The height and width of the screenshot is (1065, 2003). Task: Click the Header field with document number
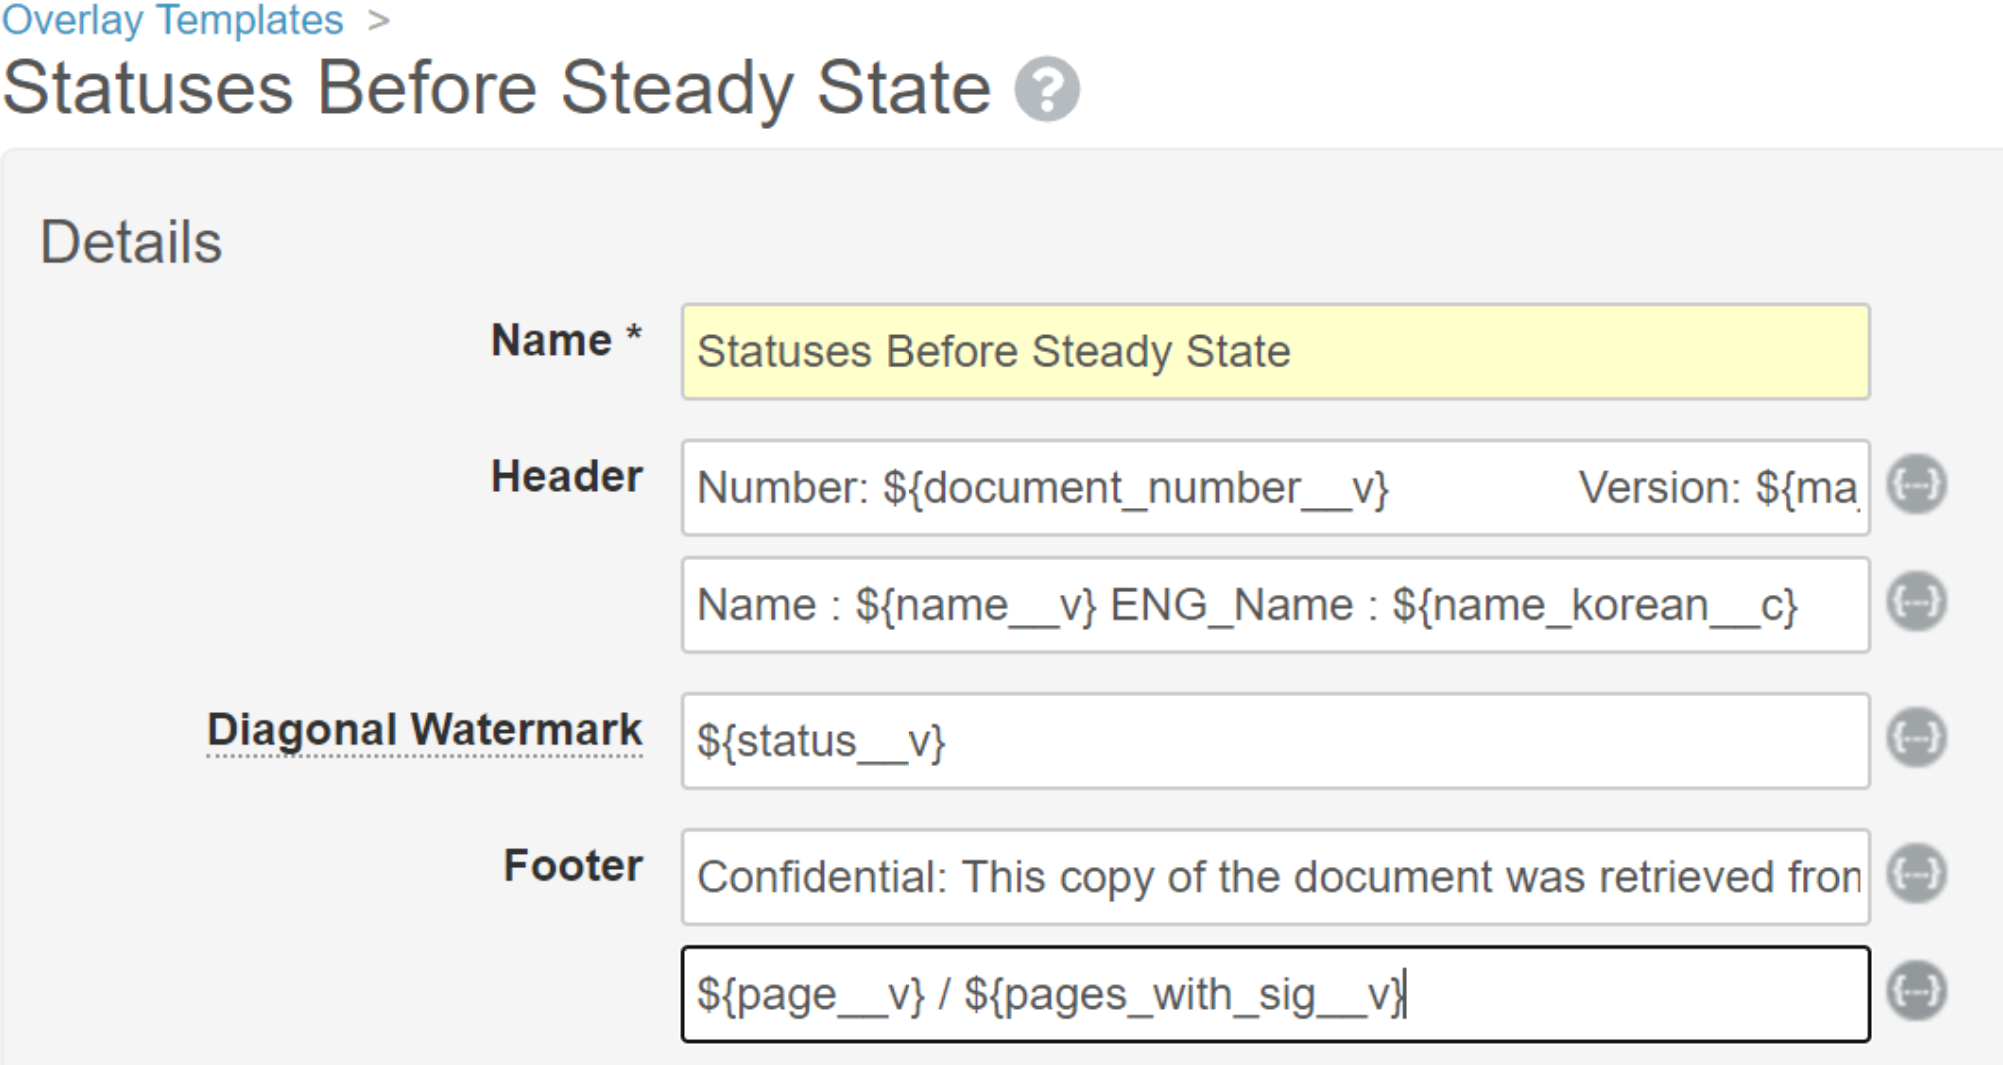point(1275,488)
